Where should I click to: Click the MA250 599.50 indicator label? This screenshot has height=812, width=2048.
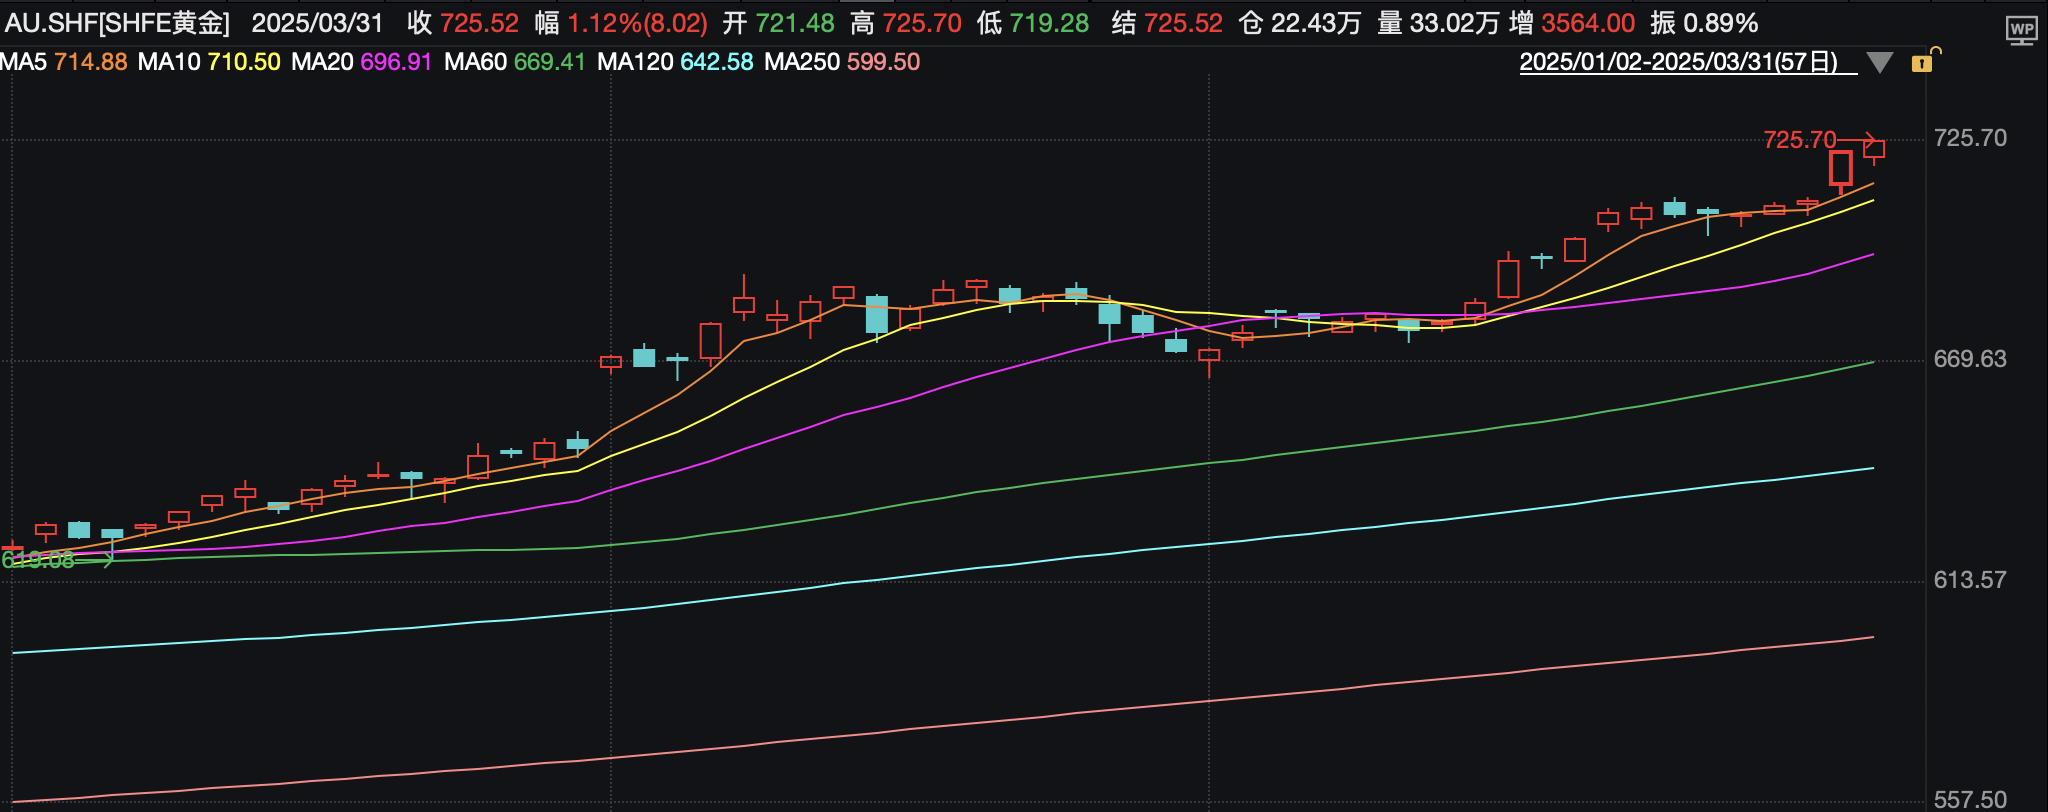(842, 62)
